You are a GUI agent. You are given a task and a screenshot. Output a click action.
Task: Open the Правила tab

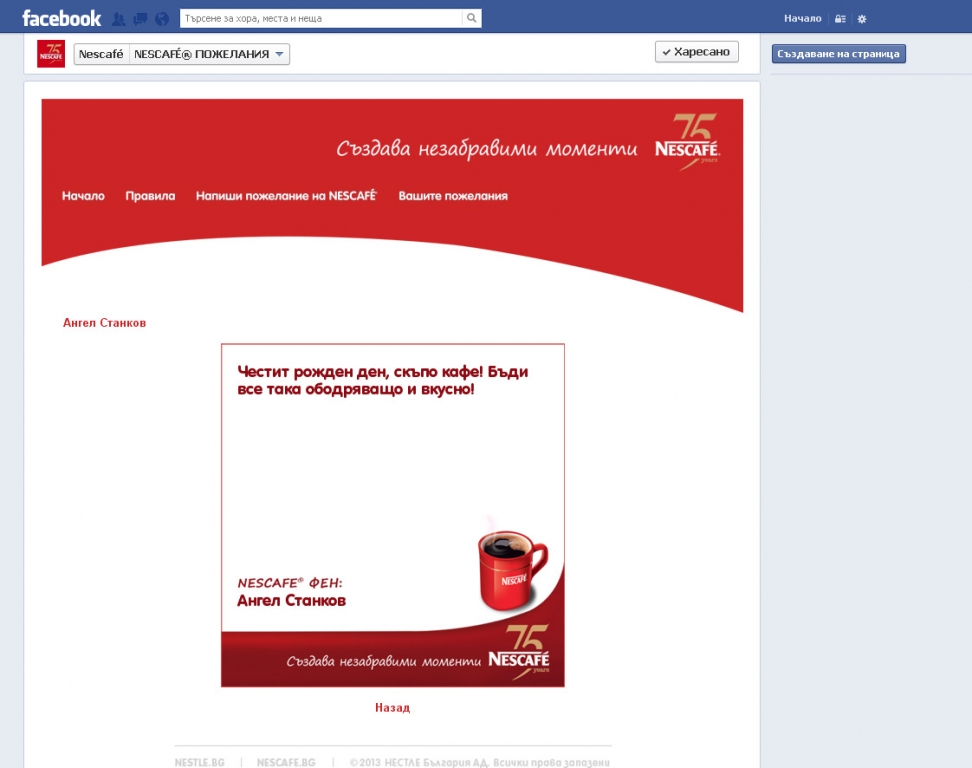point(150,196)
